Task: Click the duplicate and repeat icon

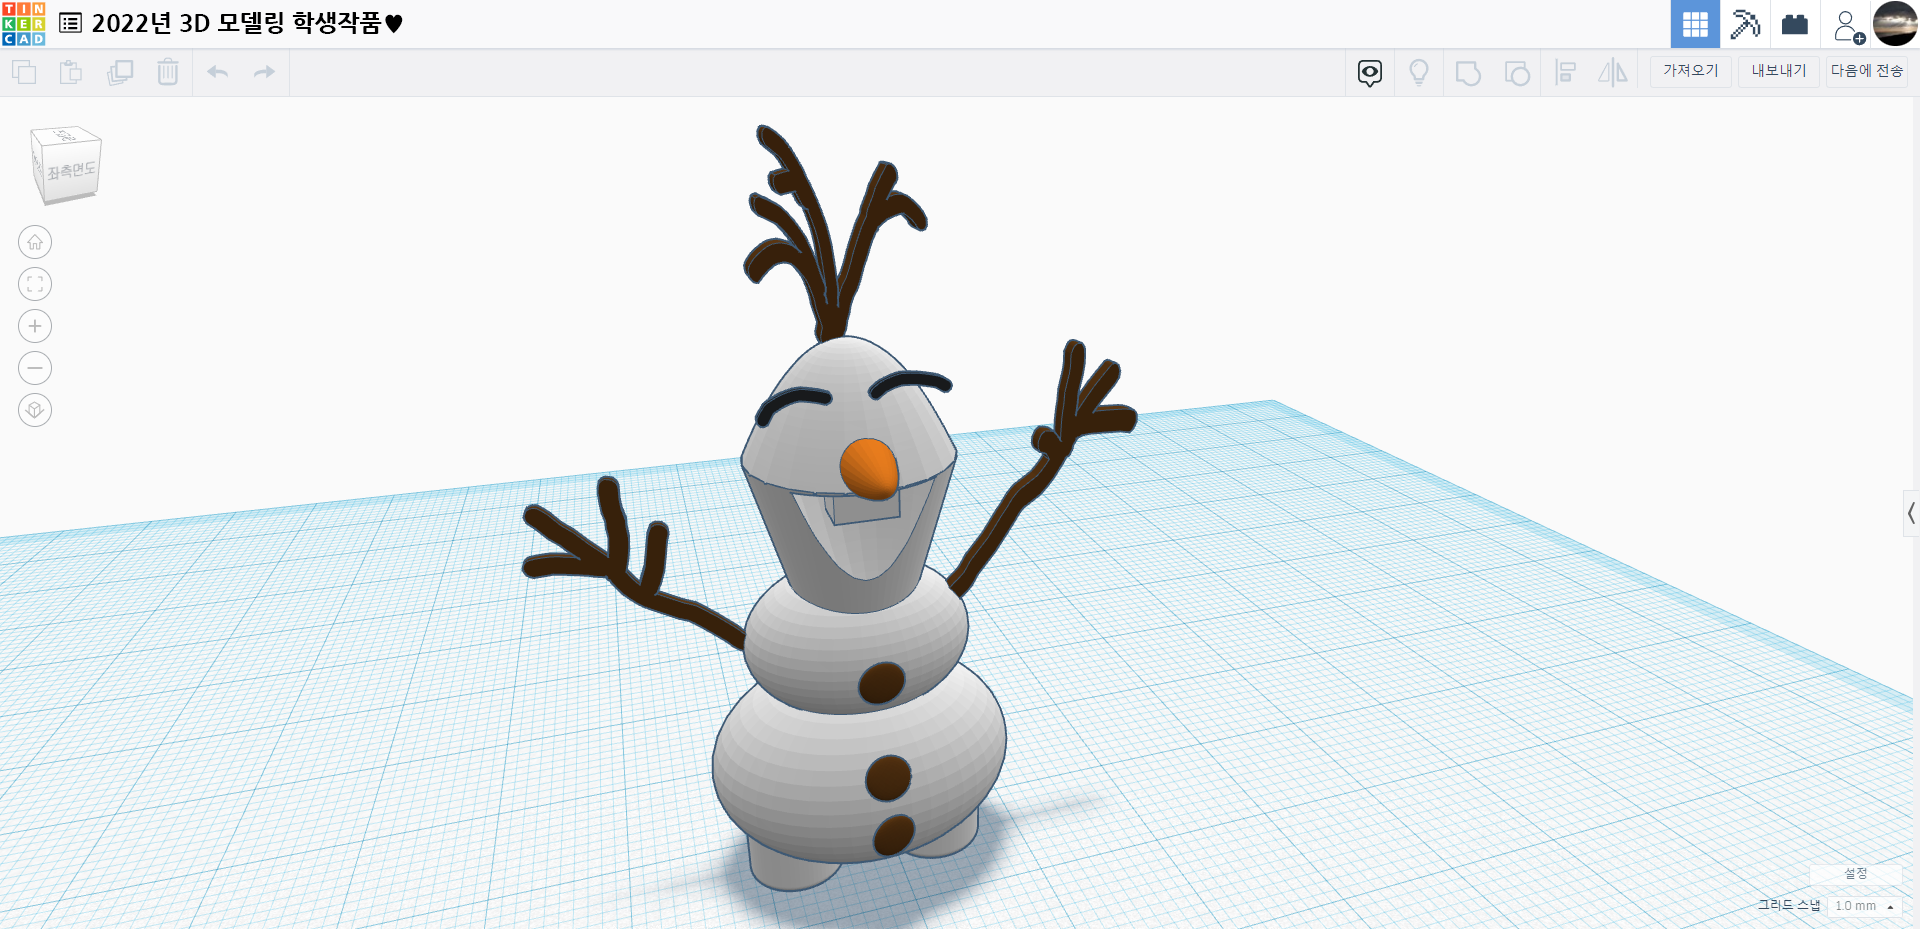Action: click(x=120, y=72)
